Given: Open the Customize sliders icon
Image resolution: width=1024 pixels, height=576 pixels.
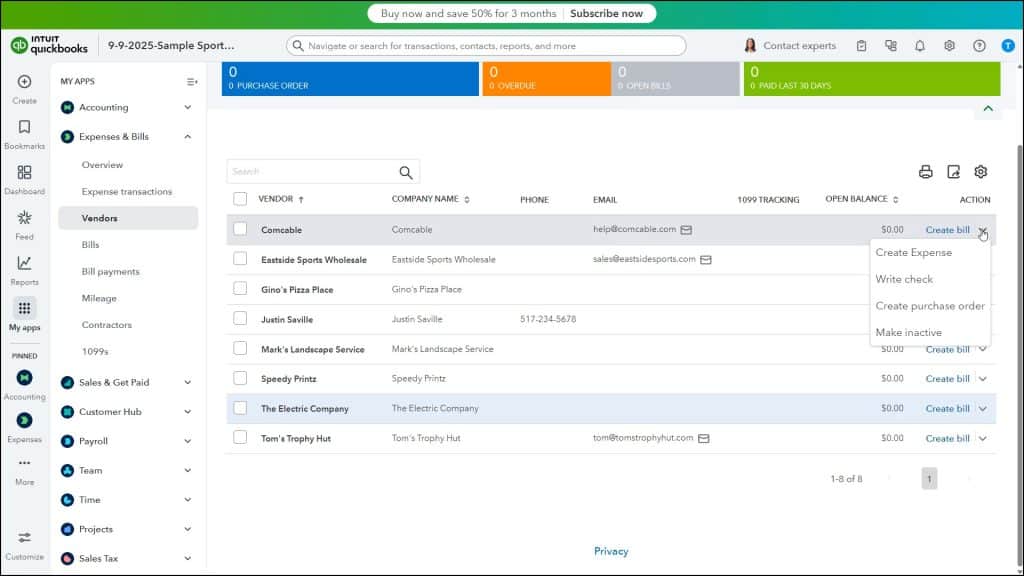Looking at the screenshot, I should coord(24,537).
